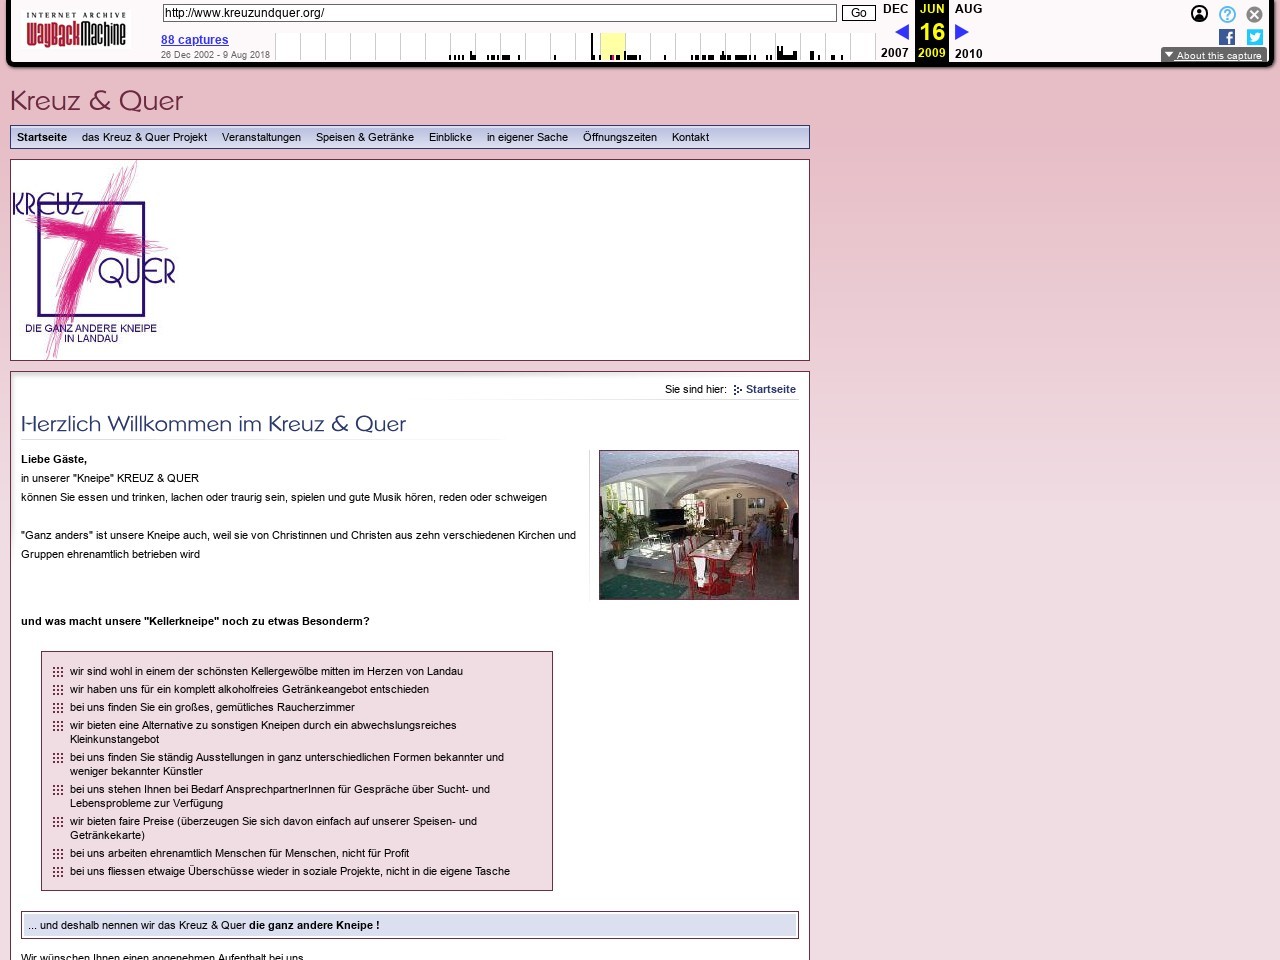Open the user account icon
This screenshot has height=960, width=1280.
pos(1199,14)
